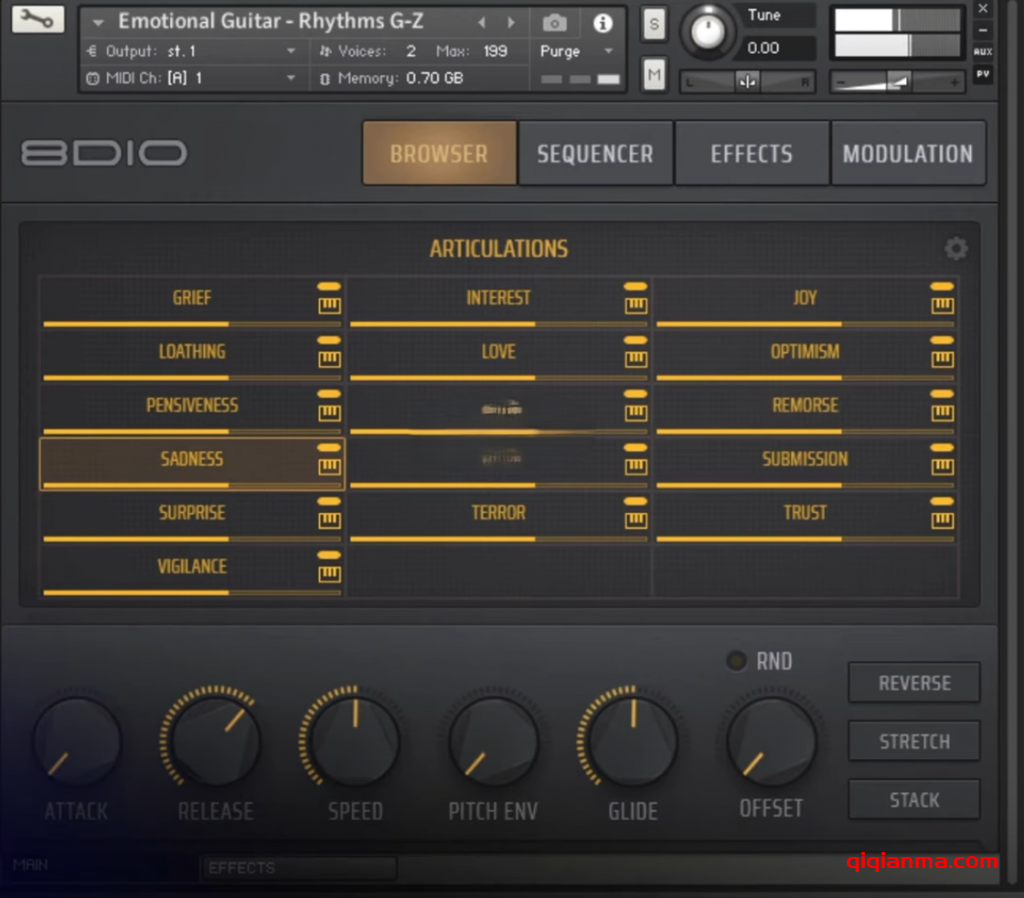Enable the RND random offset toggle
1024x898 pixels.
pos(737,661)
